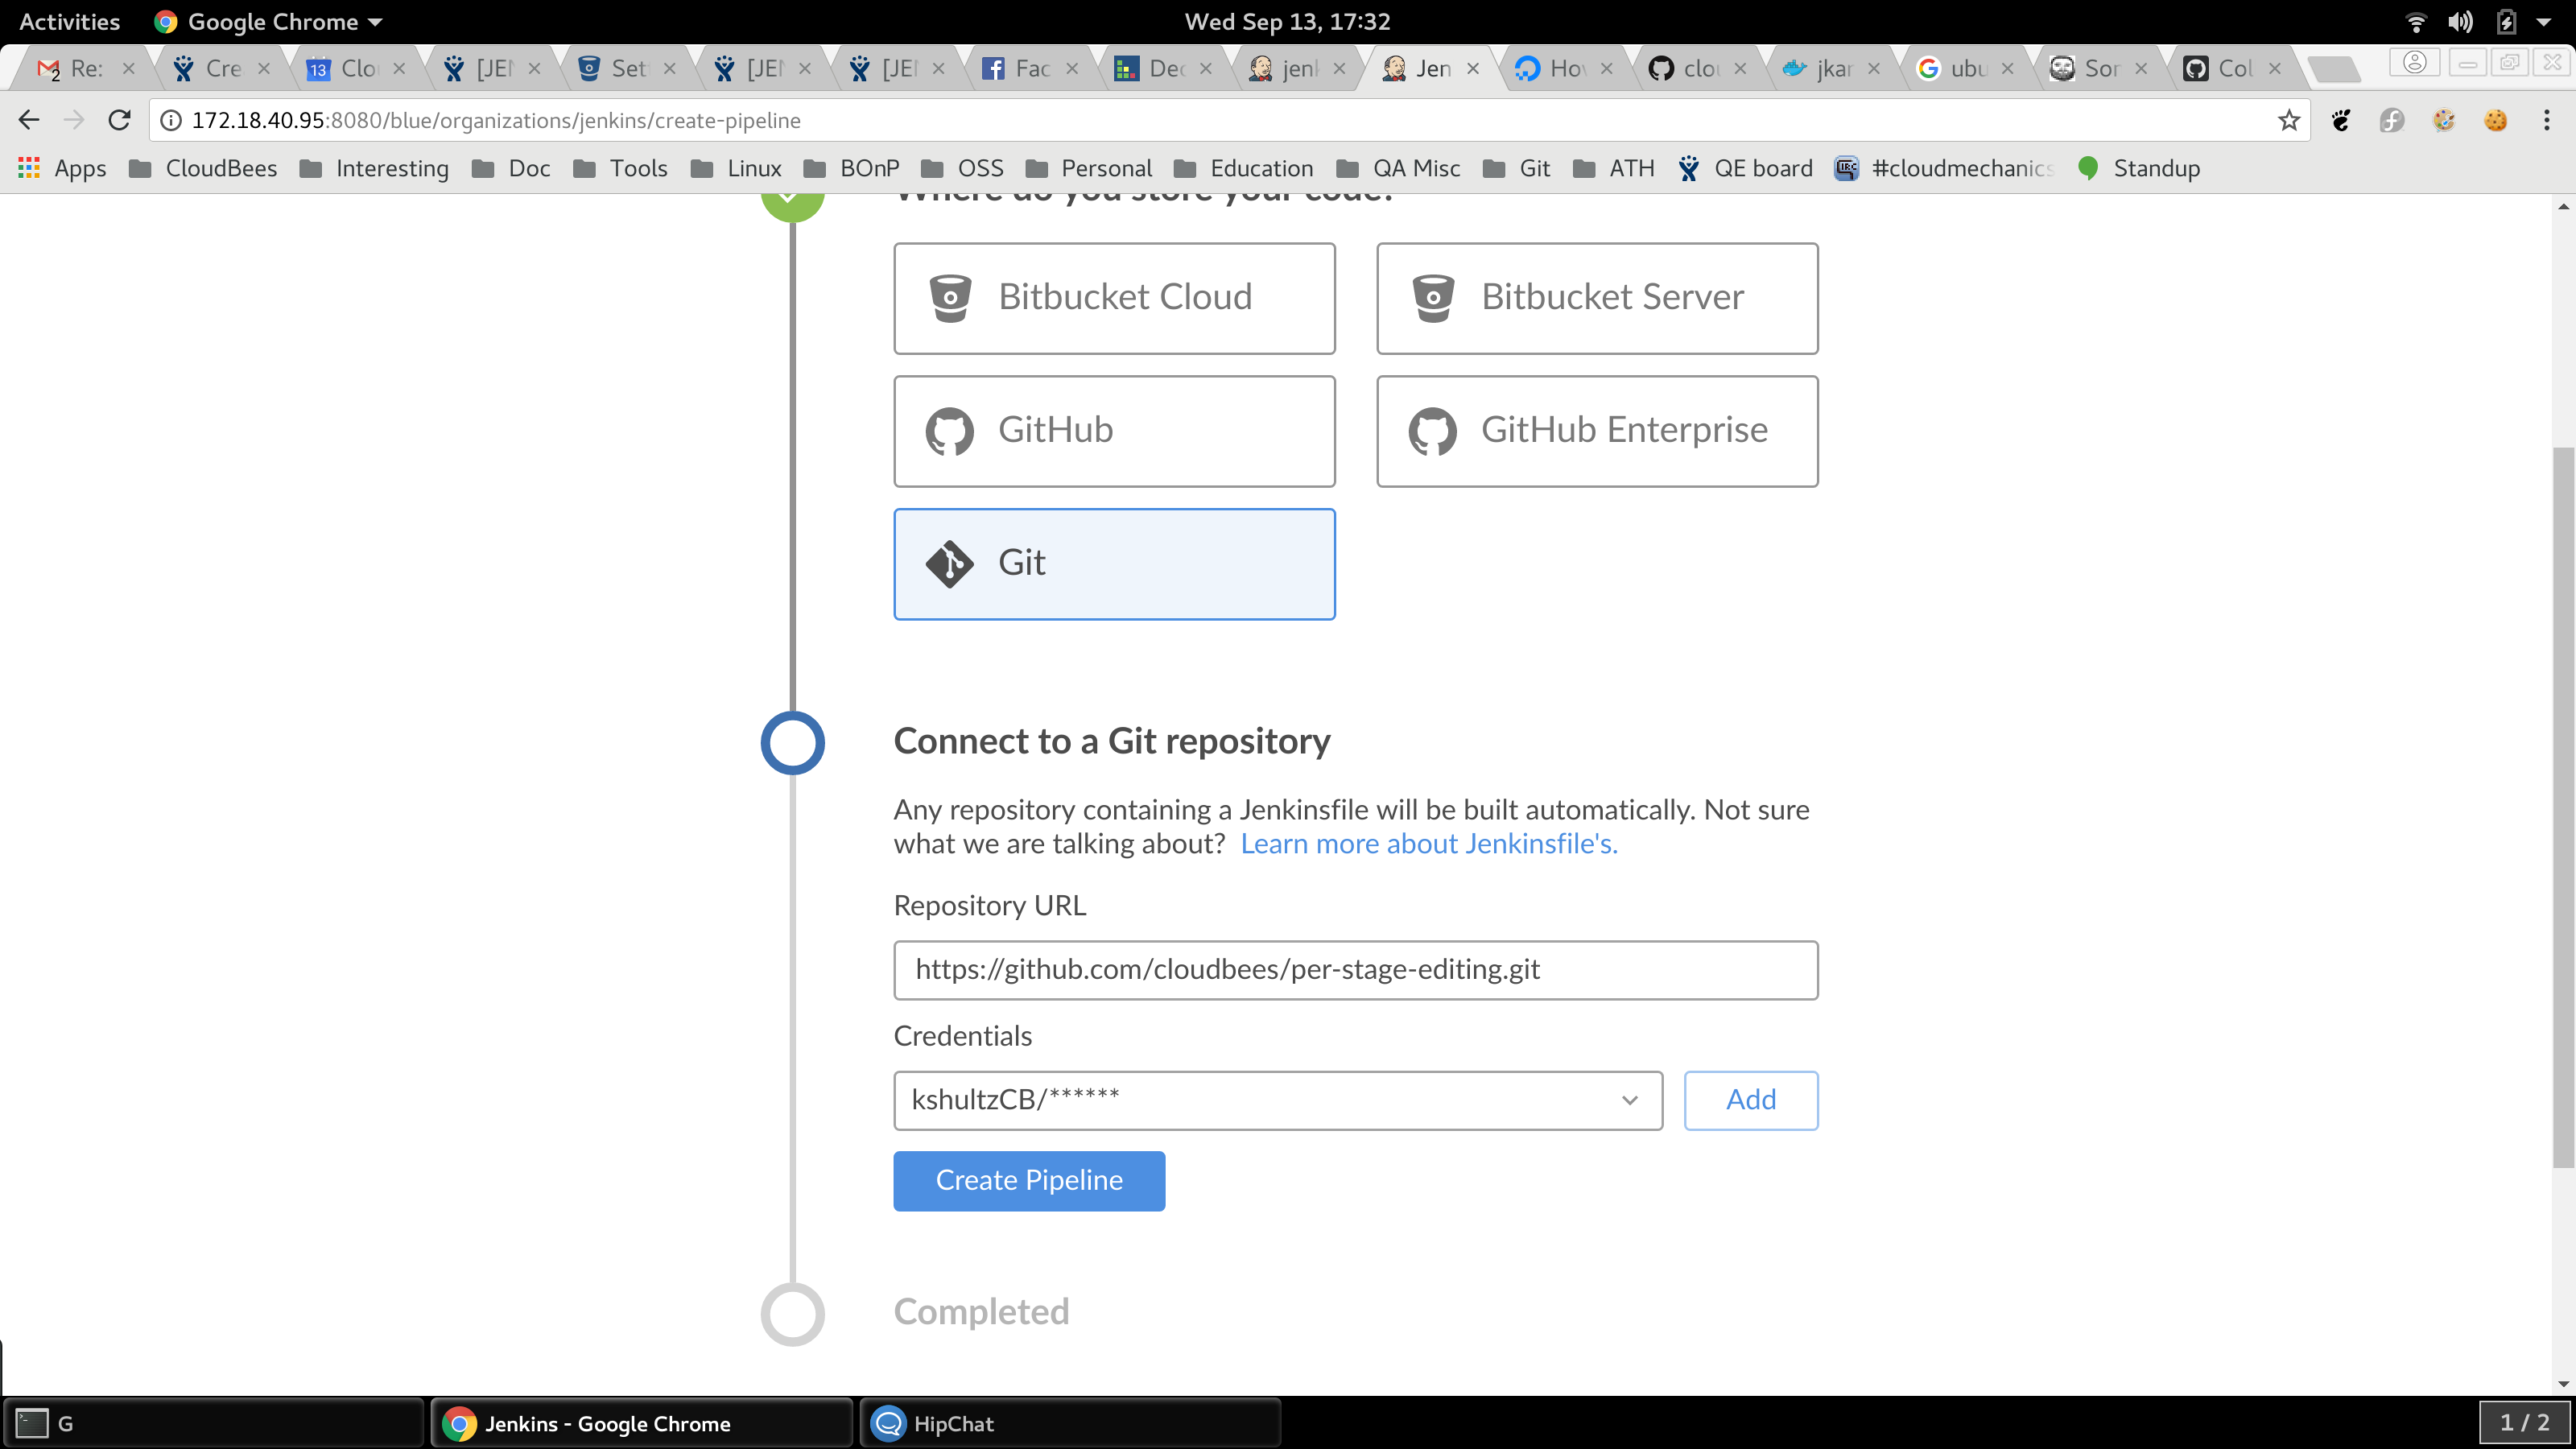Open the CloudBees bookmarks folder
The image size is (2576, 1449).
coord(203,168)
